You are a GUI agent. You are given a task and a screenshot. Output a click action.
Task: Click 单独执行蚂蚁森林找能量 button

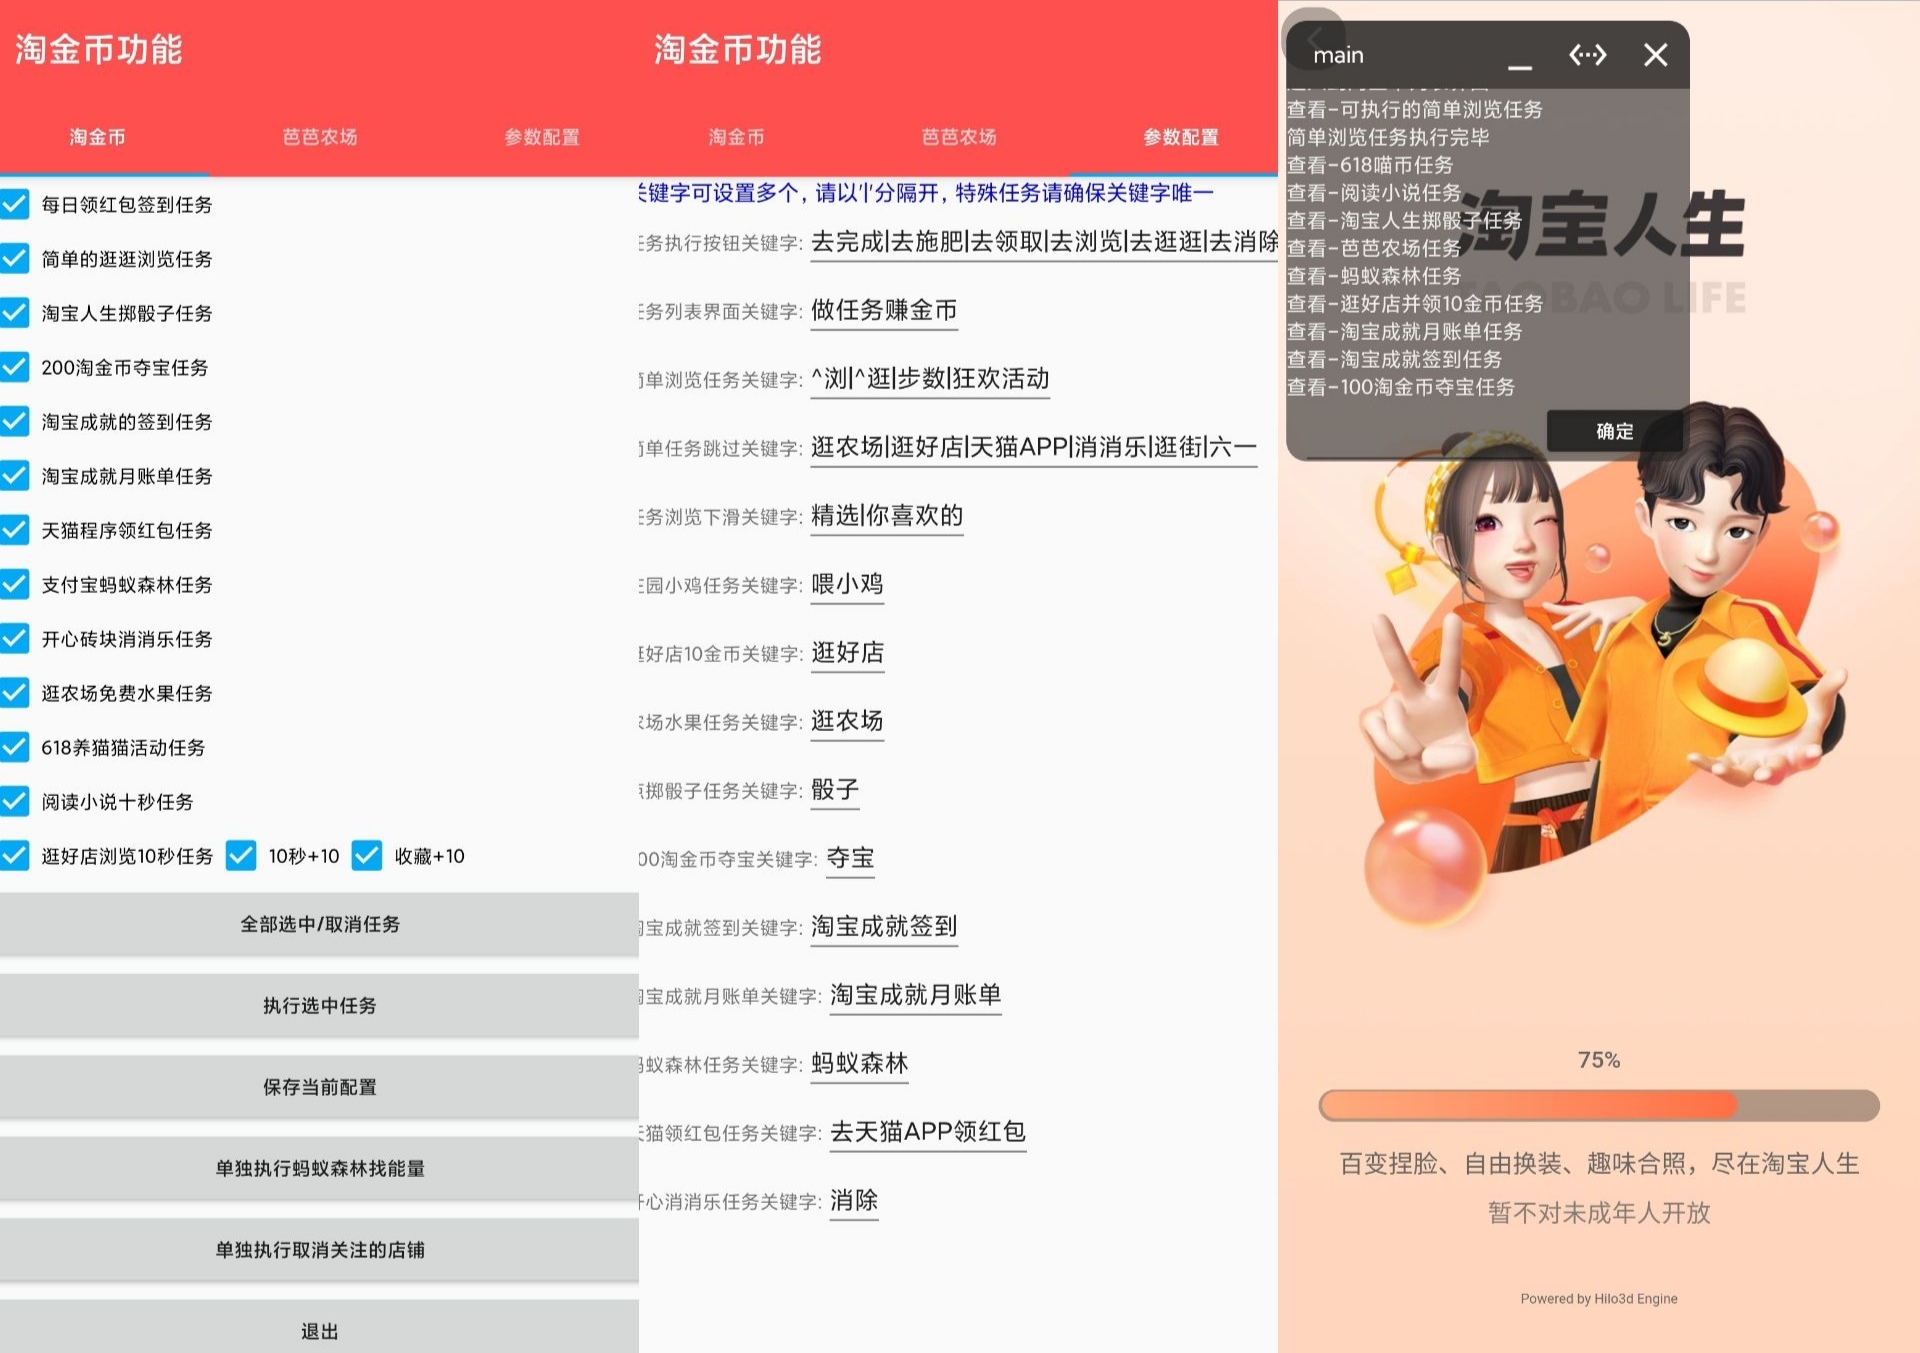(319, 1168)
